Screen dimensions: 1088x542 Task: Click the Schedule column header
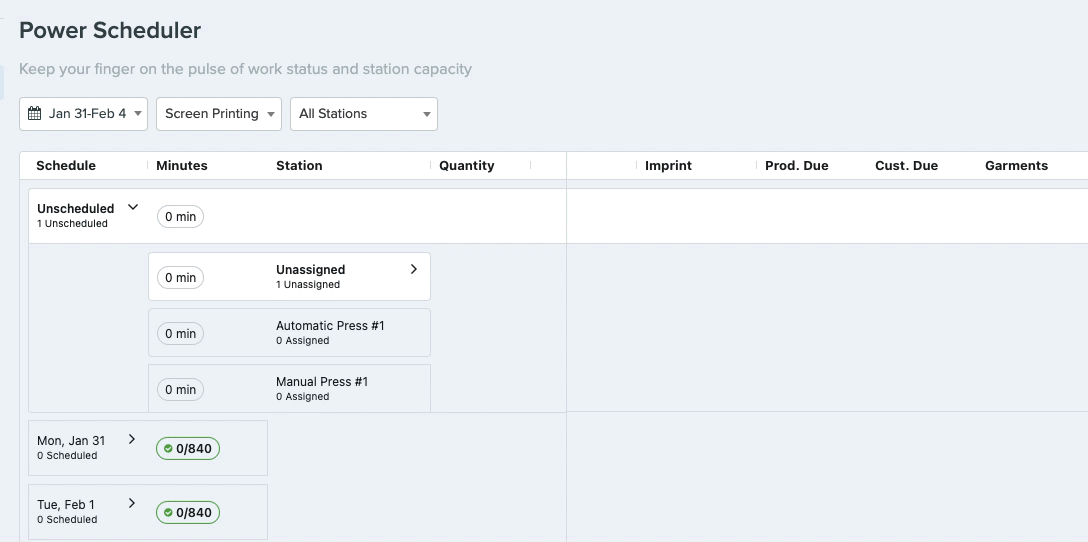click(66, 165)
